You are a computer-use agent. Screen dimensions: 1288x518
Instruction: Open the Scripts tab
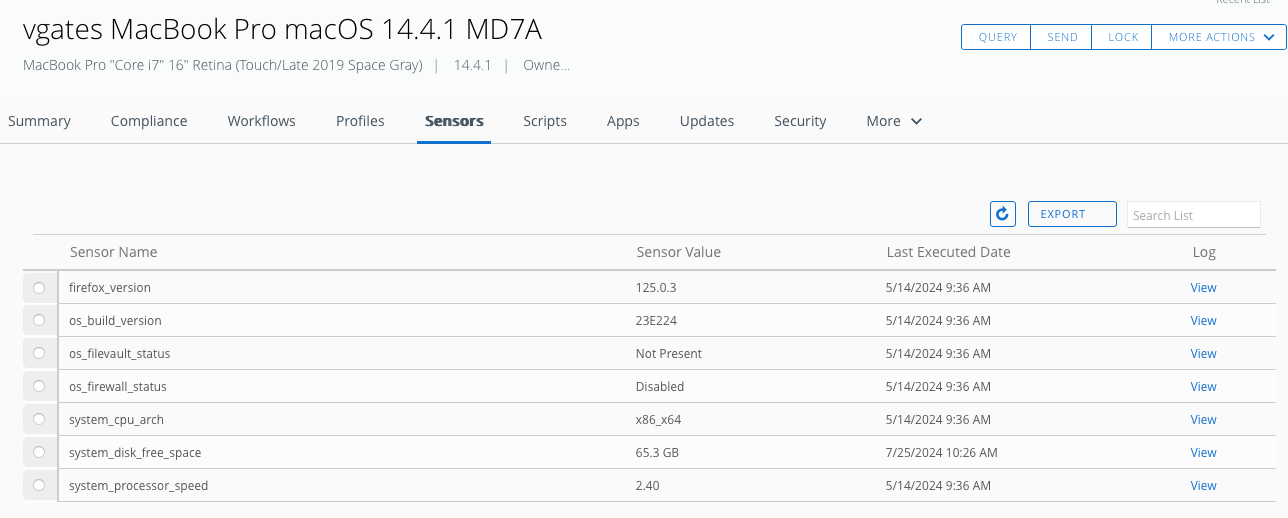click(545, 121)
